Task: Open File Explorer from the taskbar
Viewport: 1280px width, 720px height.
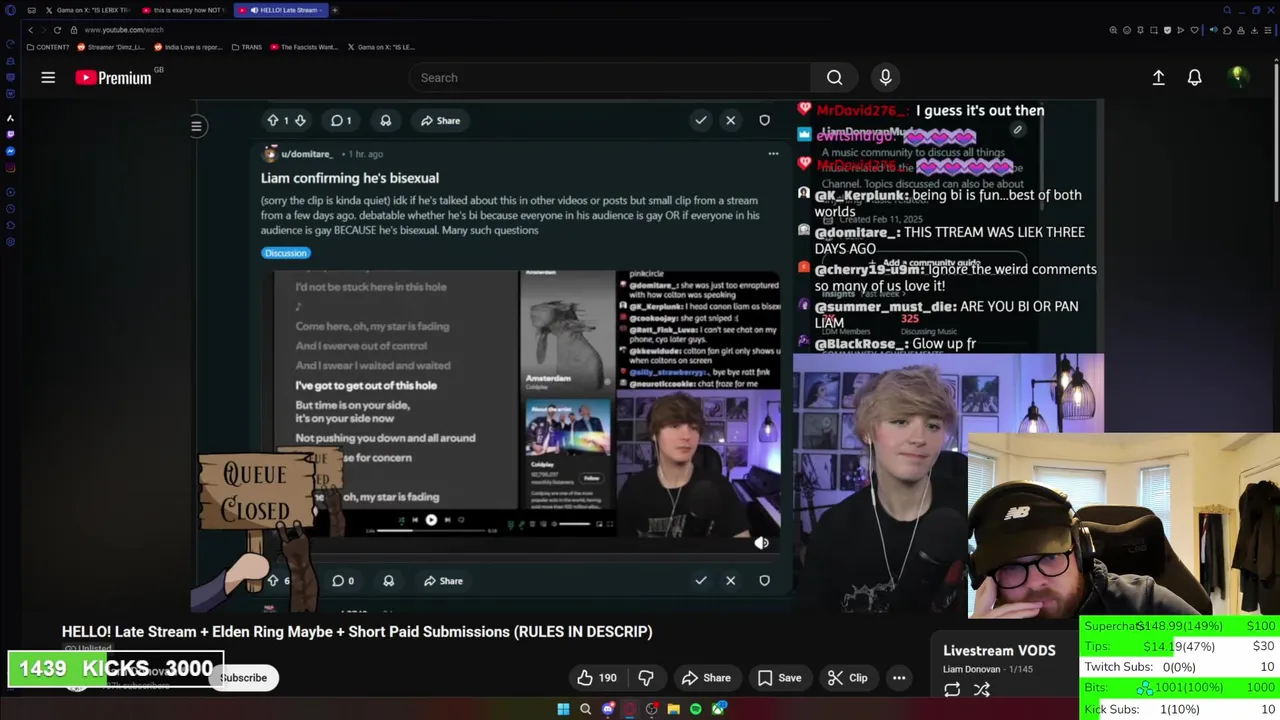Action: tap(673, 709)
